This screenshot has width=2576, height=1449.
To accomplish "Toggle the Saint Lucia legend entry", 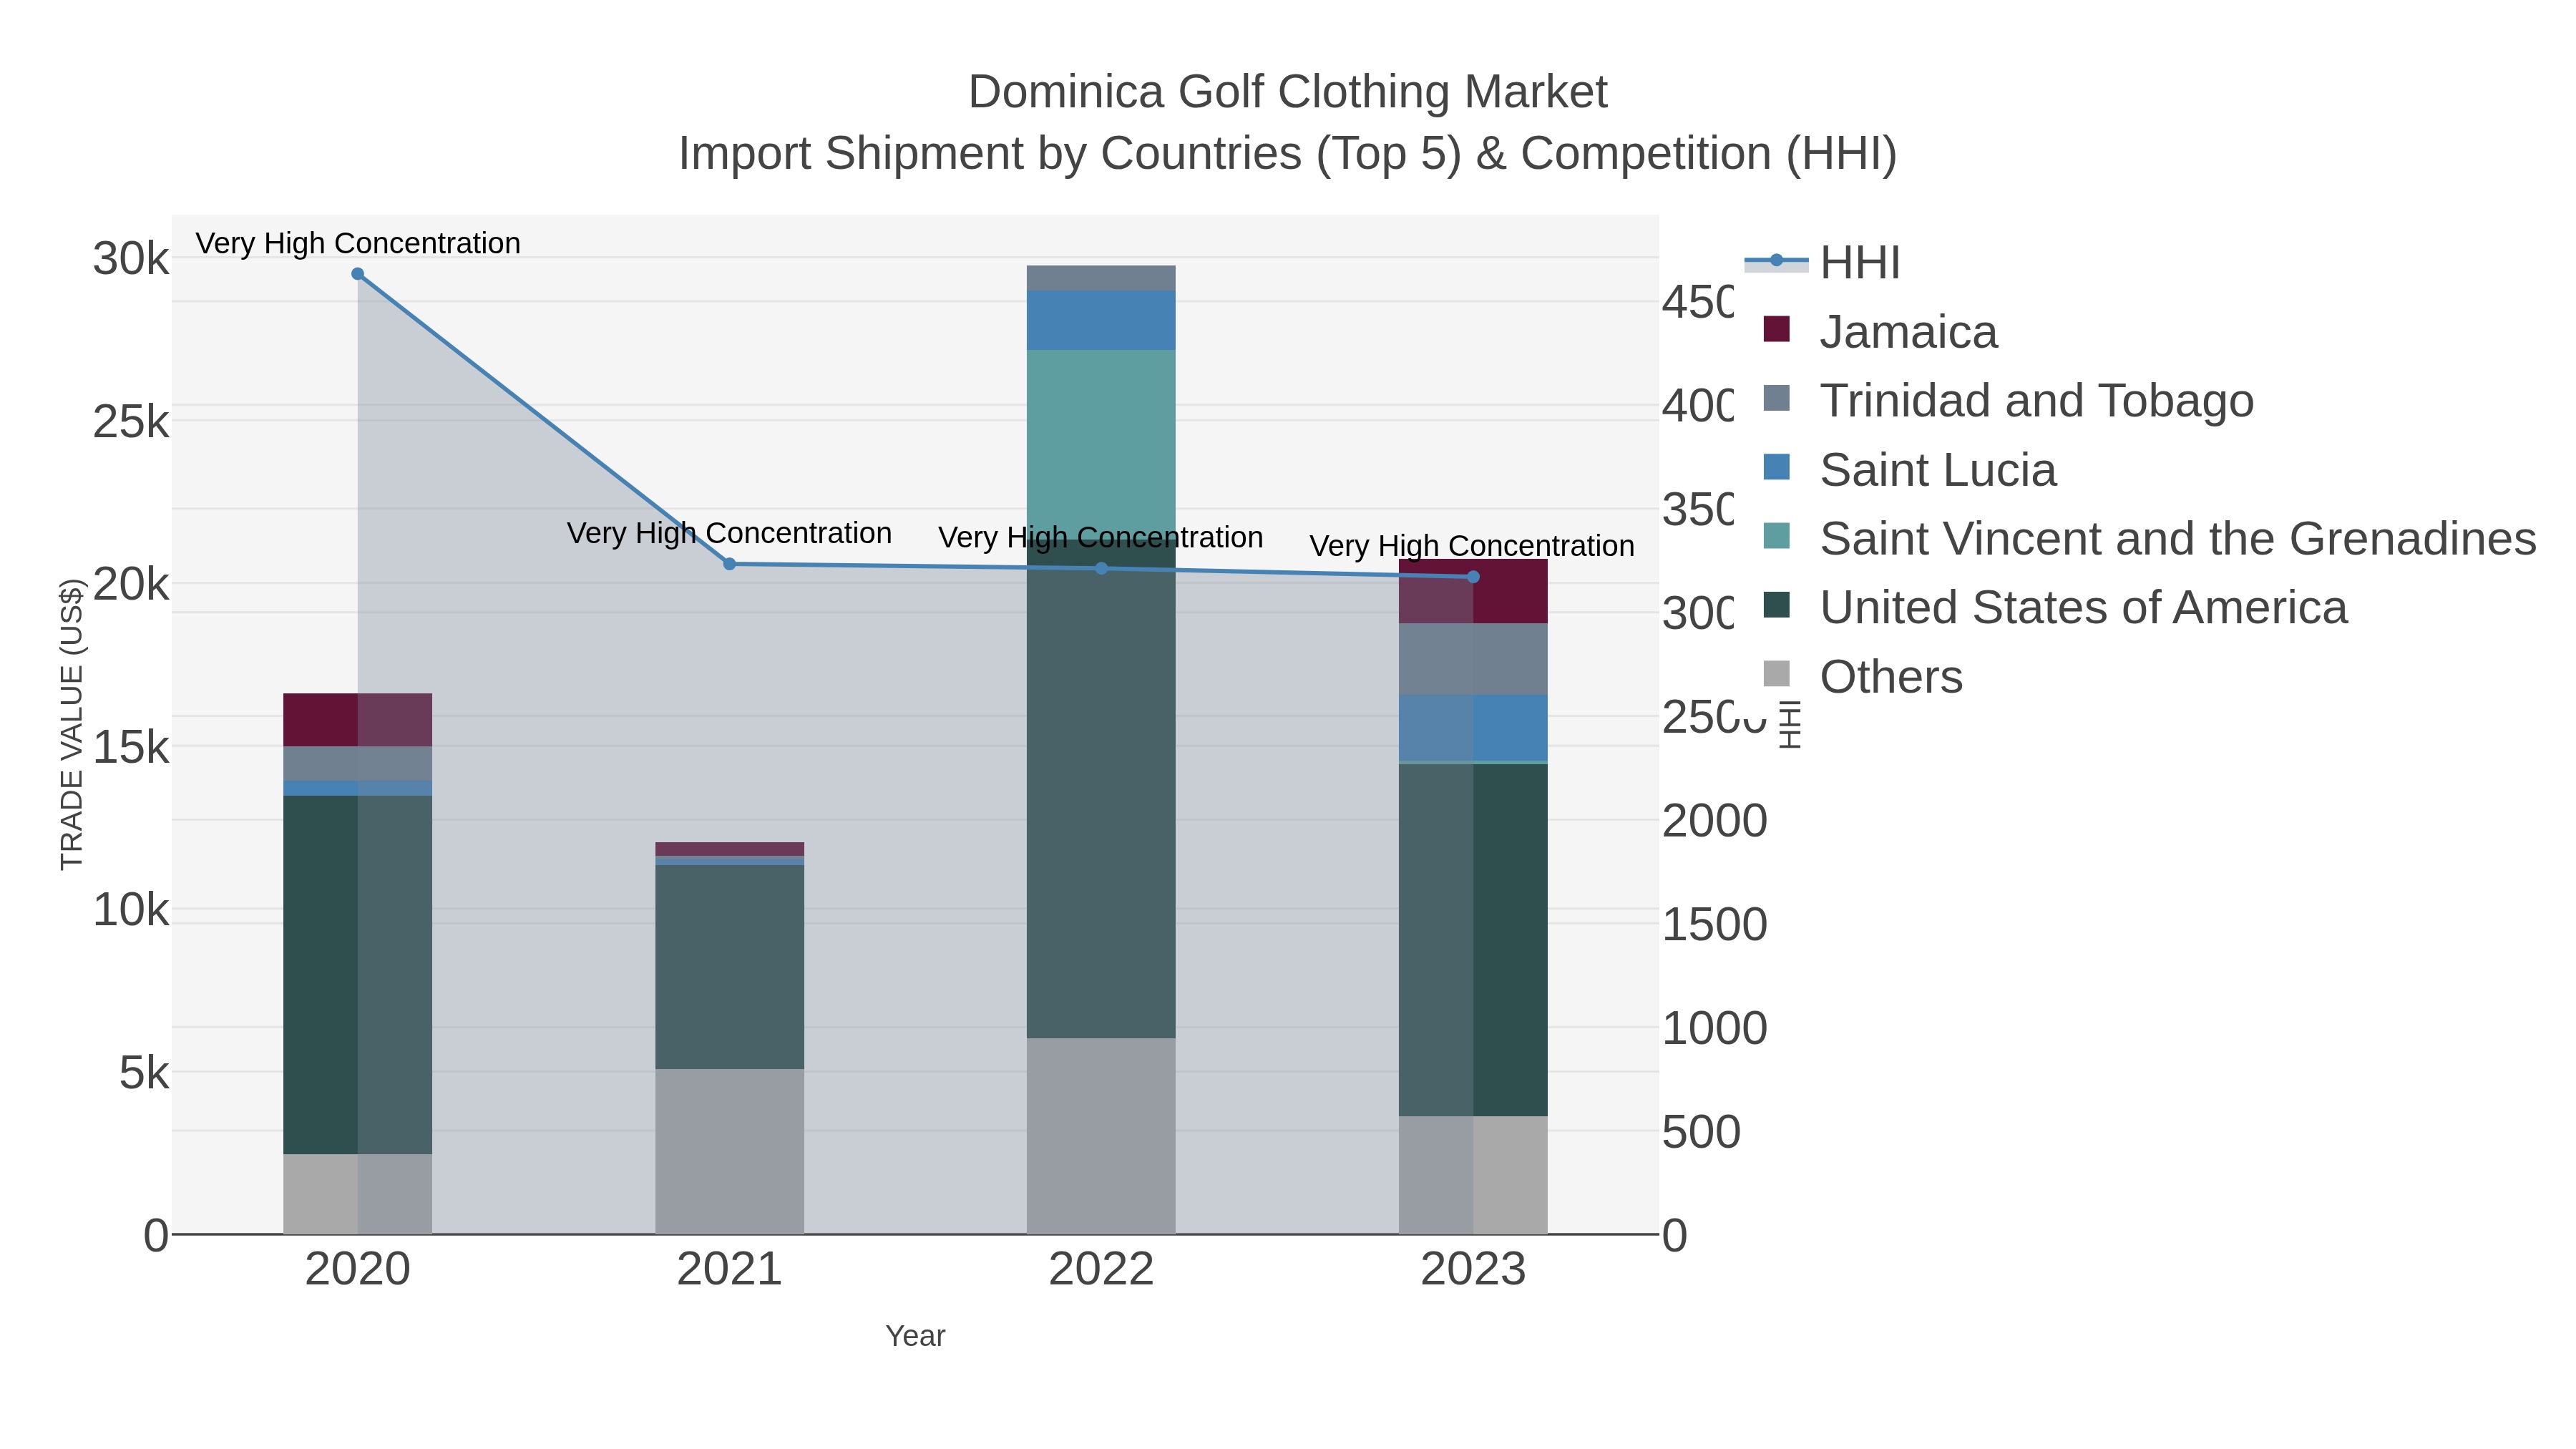I will (1900, 469).
